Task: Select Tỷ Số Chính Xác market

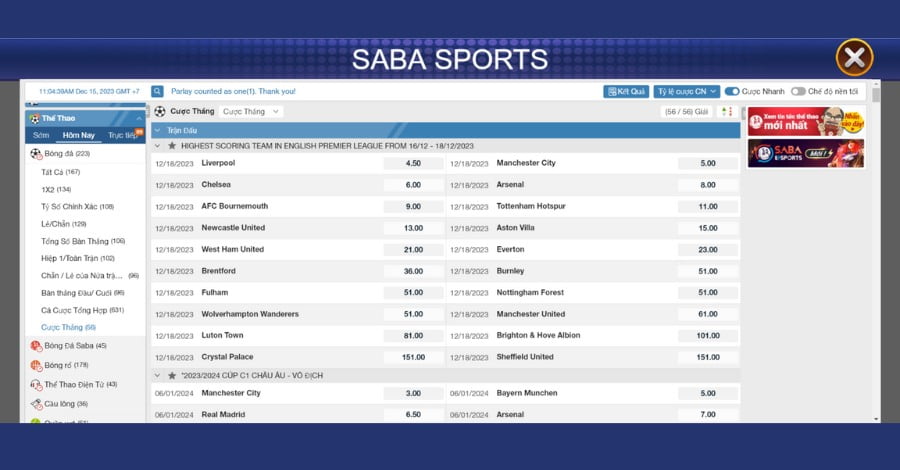Action: click(x=77, y=207)
